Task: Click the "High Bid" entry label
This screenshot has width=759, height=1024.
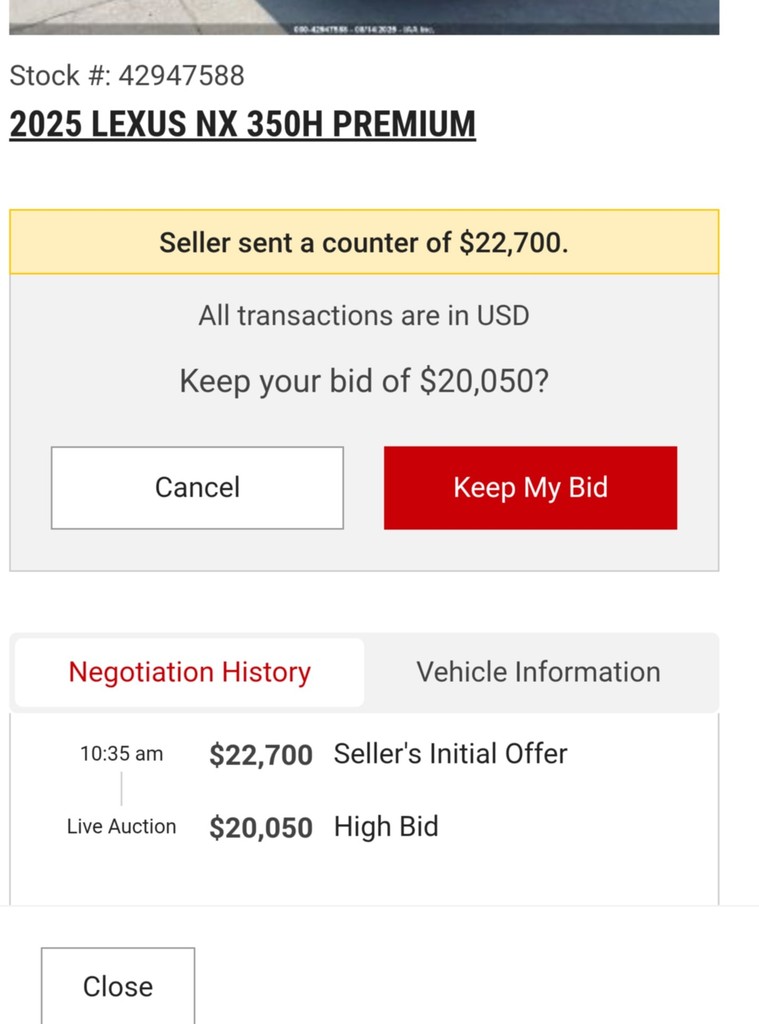Action: pos(386,827)
